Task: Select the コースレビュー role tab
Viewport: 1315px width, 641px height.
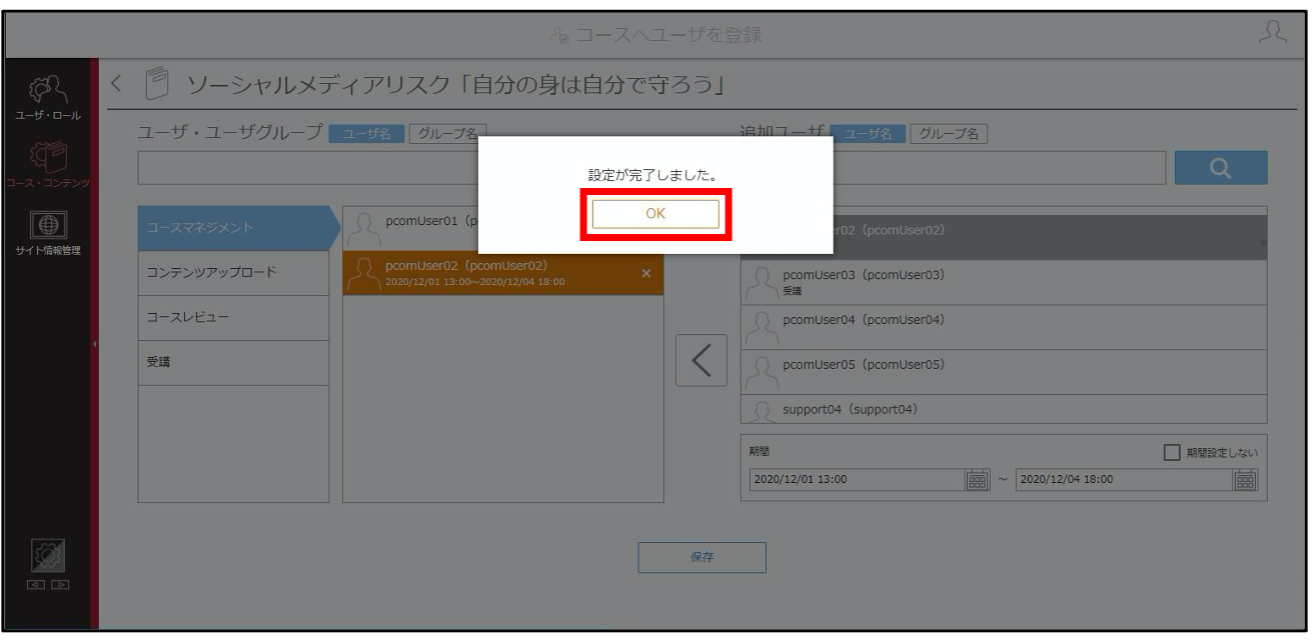Action: coord(233,318)
